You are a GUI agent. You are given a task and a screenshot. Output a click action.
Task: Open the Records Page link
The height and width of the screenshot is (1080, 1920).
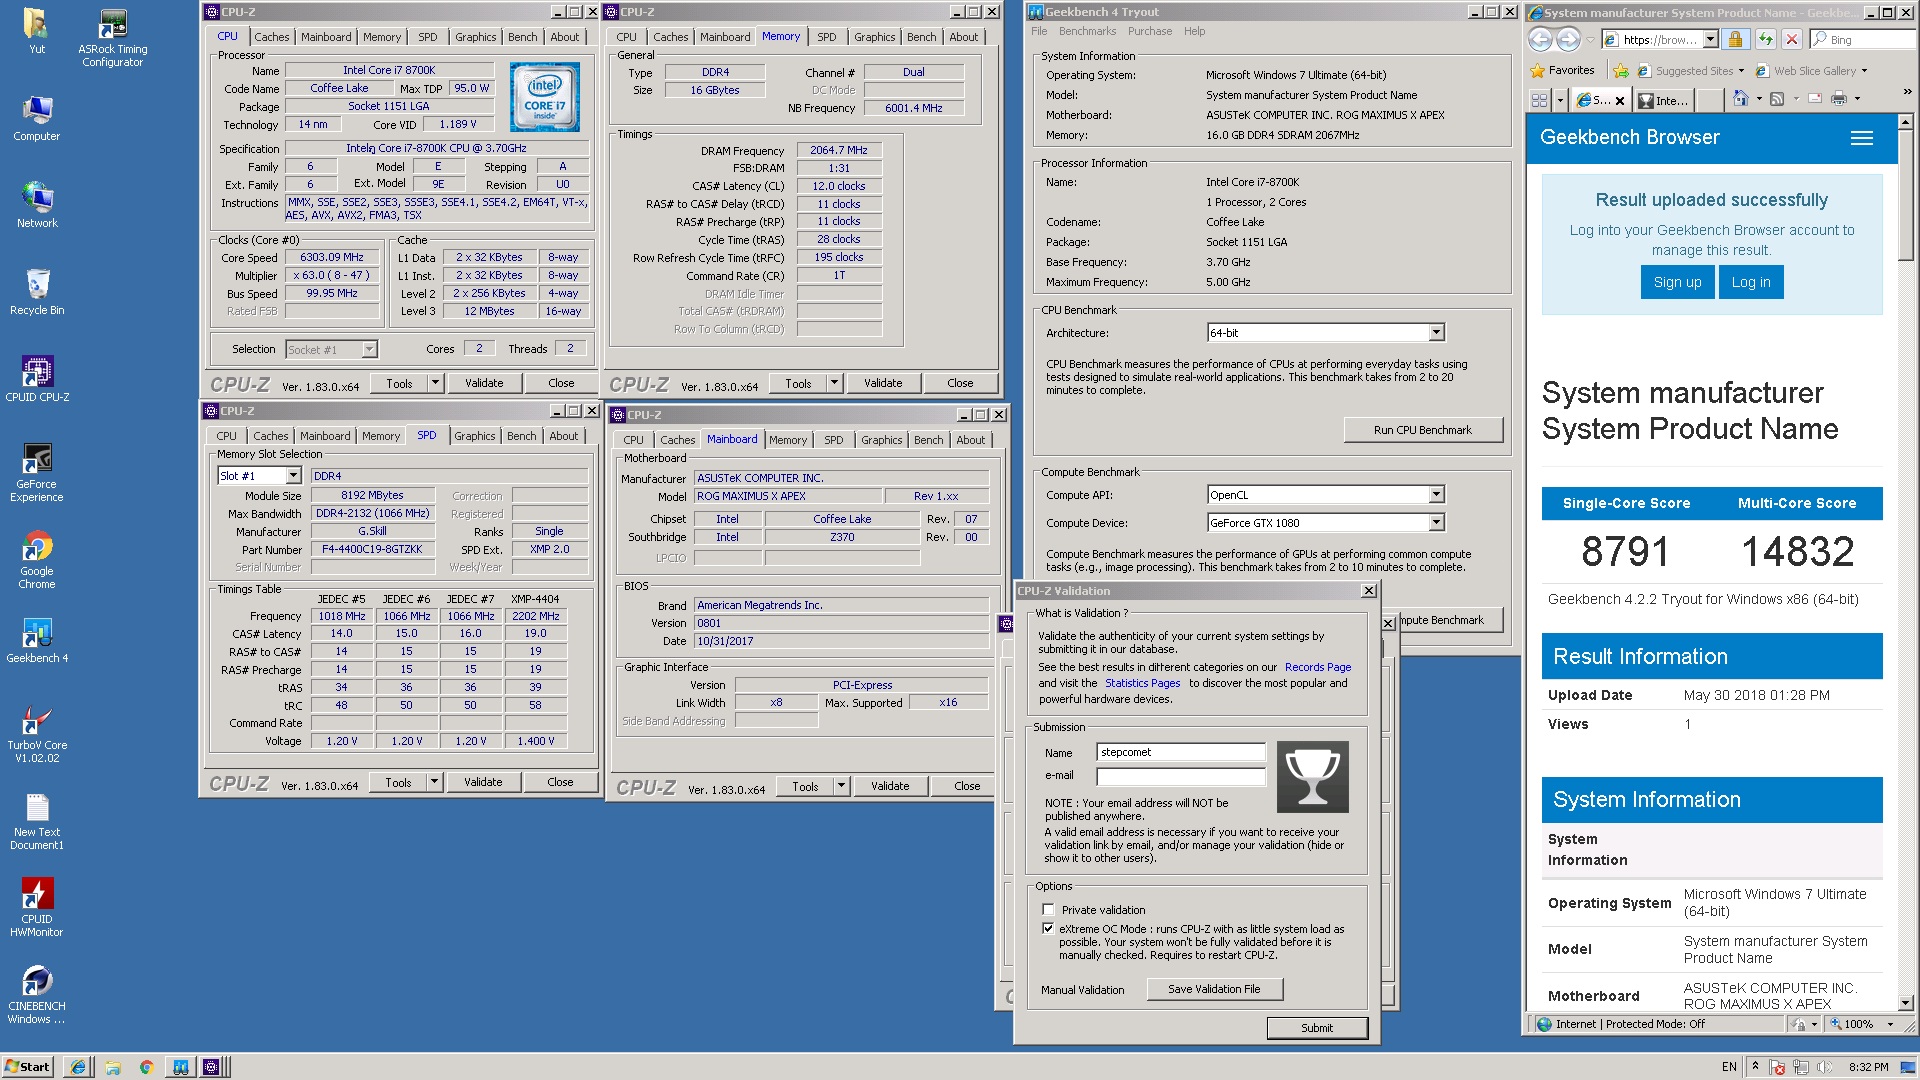[x=1317, y=667]
